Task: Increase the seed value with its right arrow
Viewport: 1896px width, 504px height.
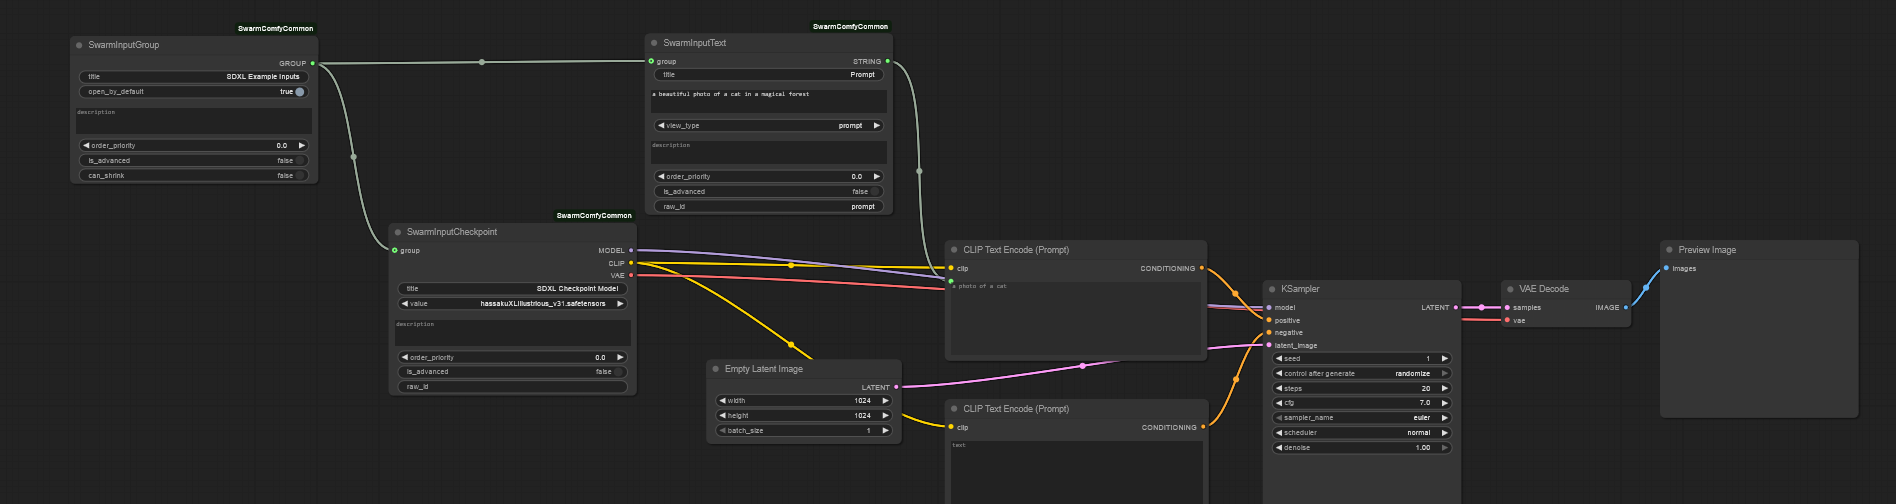Action: pos(1444,358)
